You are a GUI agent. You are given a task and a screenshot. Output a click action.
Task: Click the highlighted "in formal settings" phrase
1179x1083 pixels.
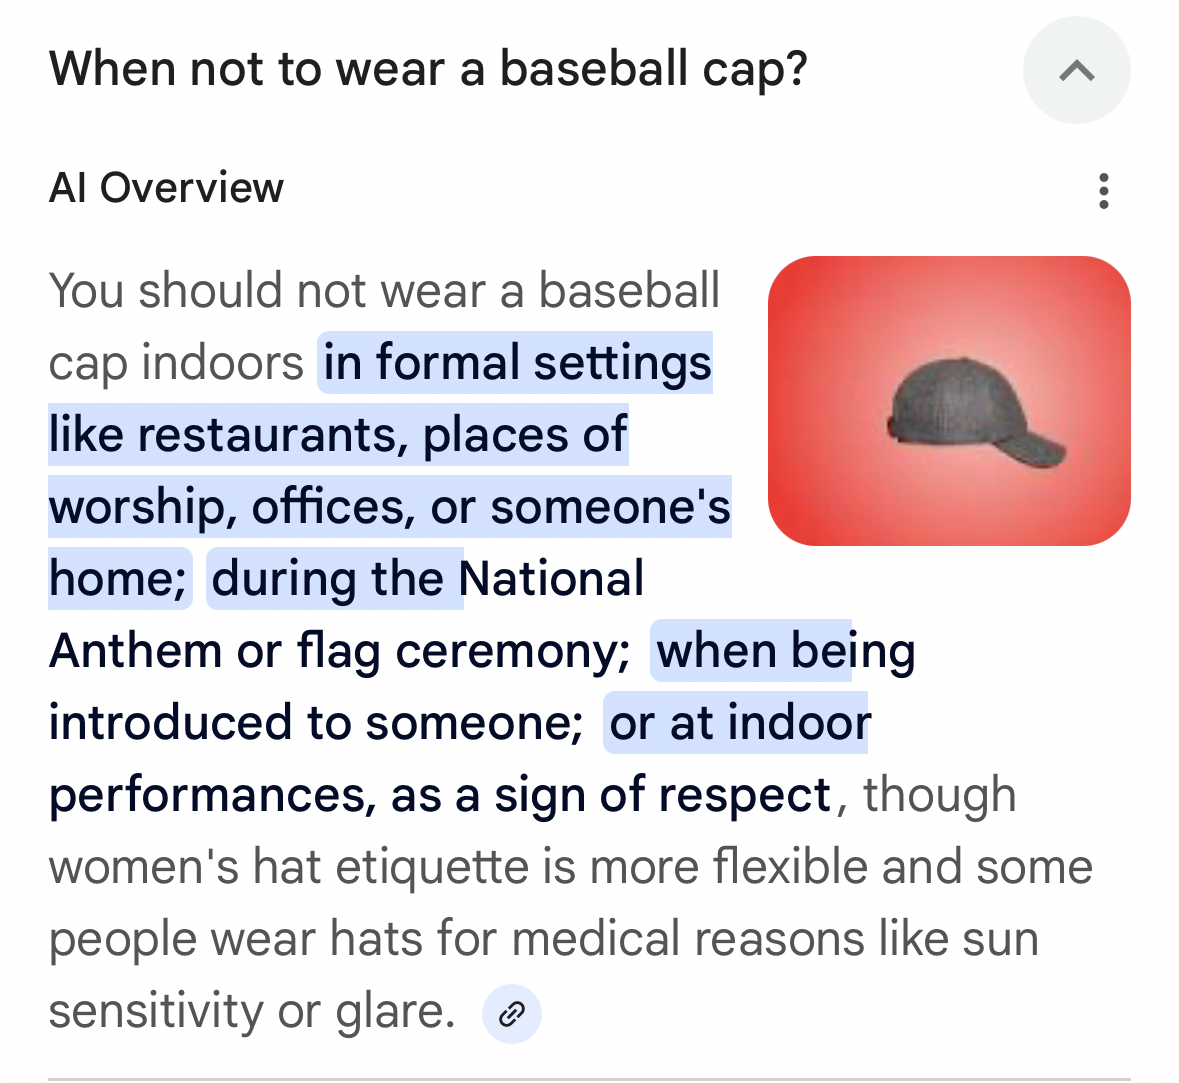click(516, 362)
